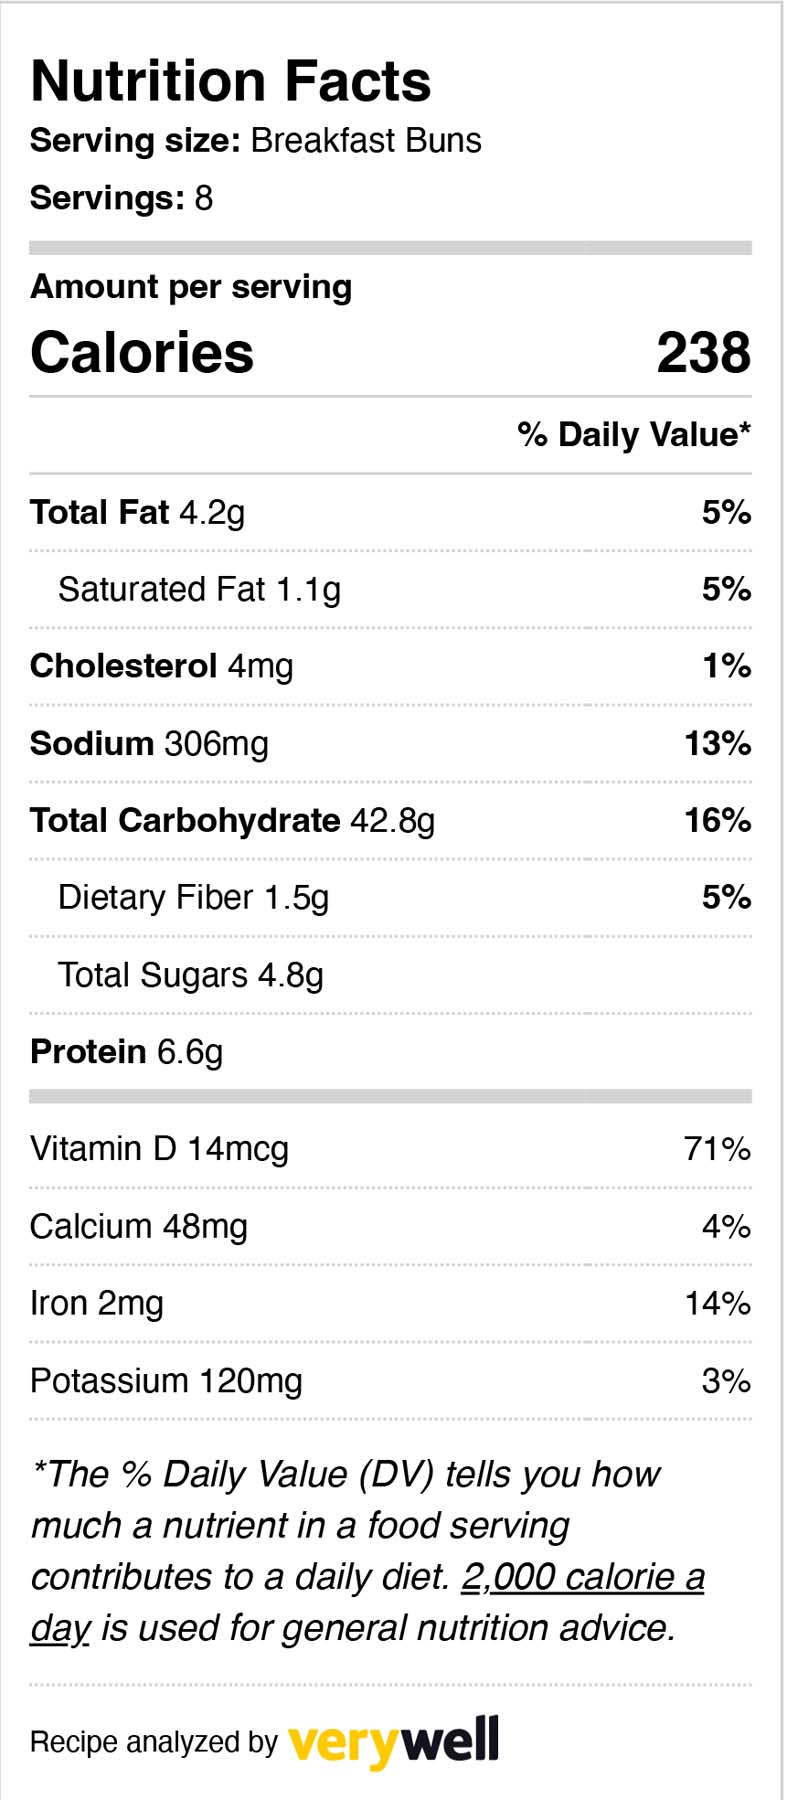Select the Total Fat 4.2g row label
Viewport: 787px width, 1800px height.
(138, 513)
